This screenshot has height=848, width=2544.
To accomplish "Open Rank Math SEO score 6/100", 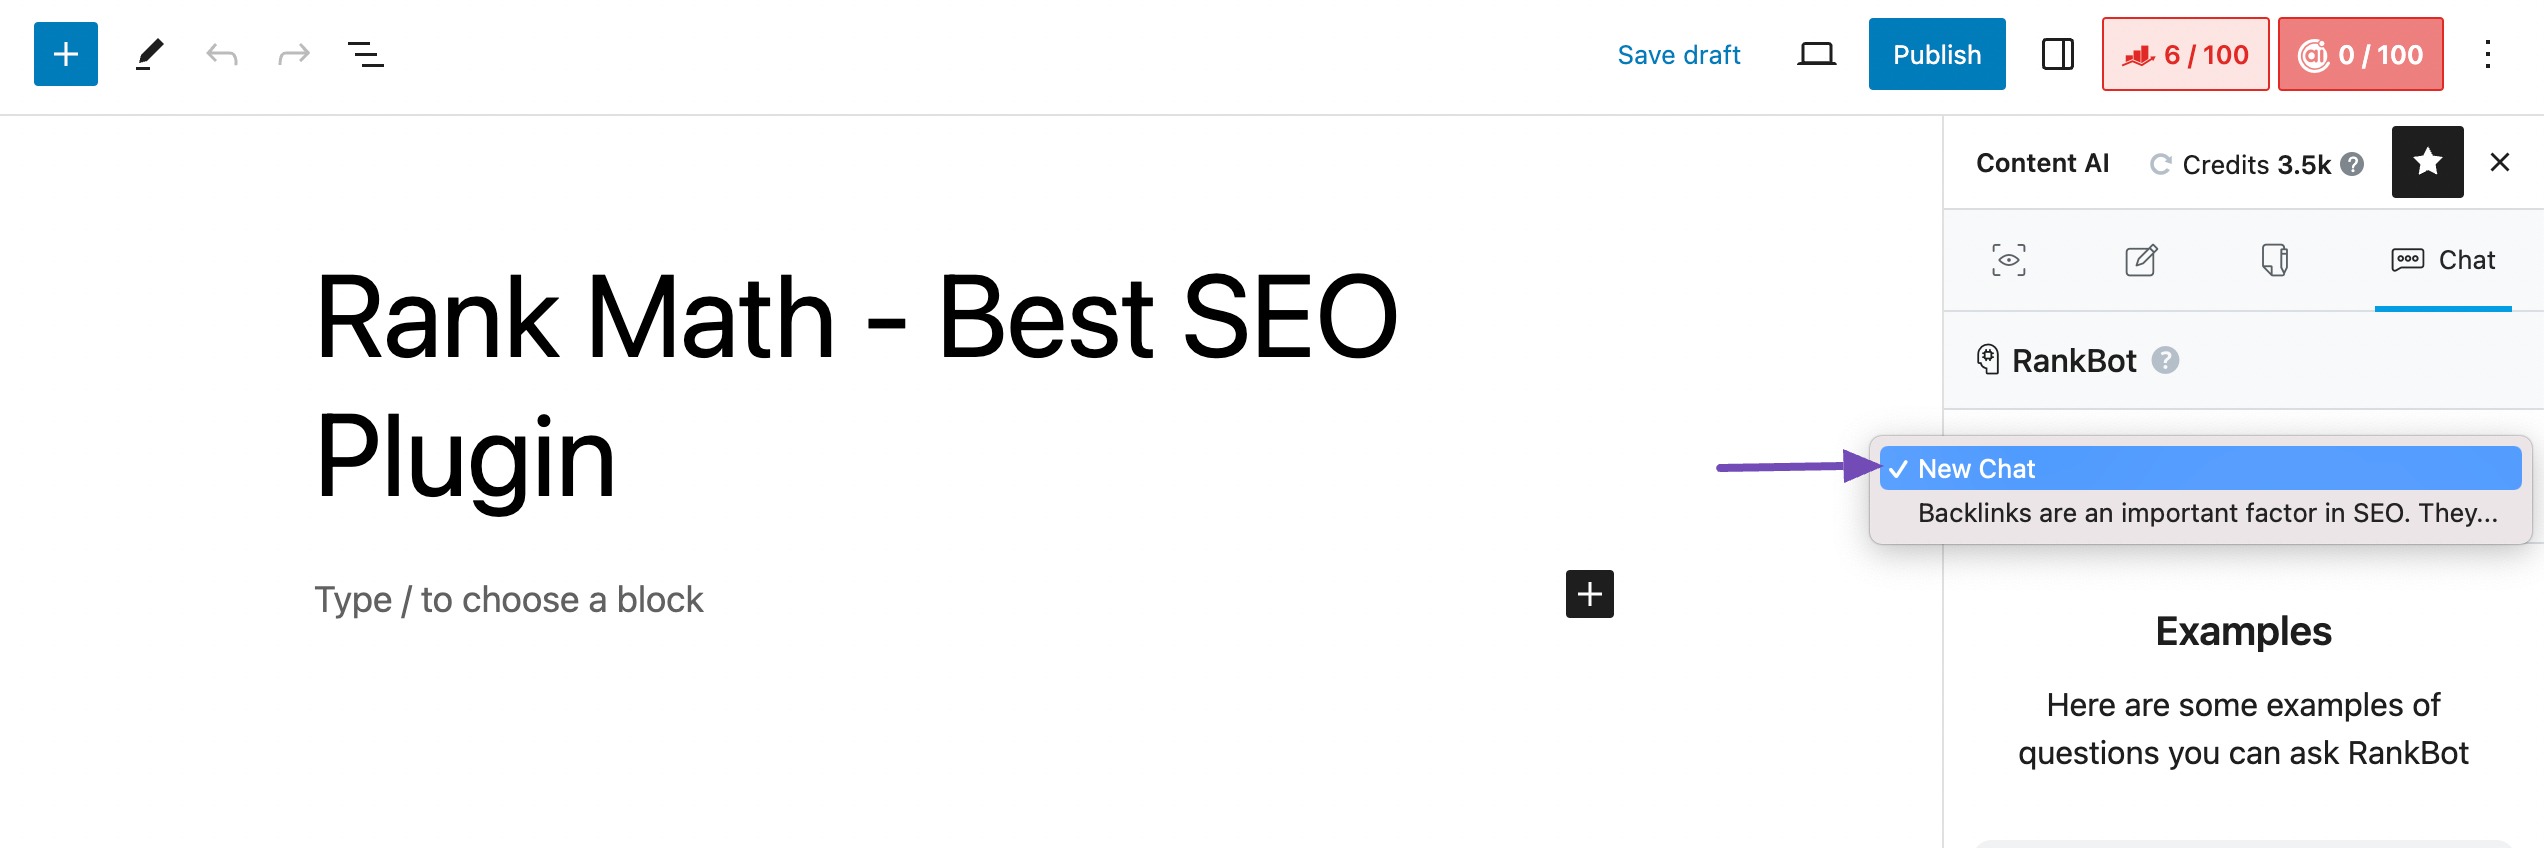I will (x=2185, y=54).
